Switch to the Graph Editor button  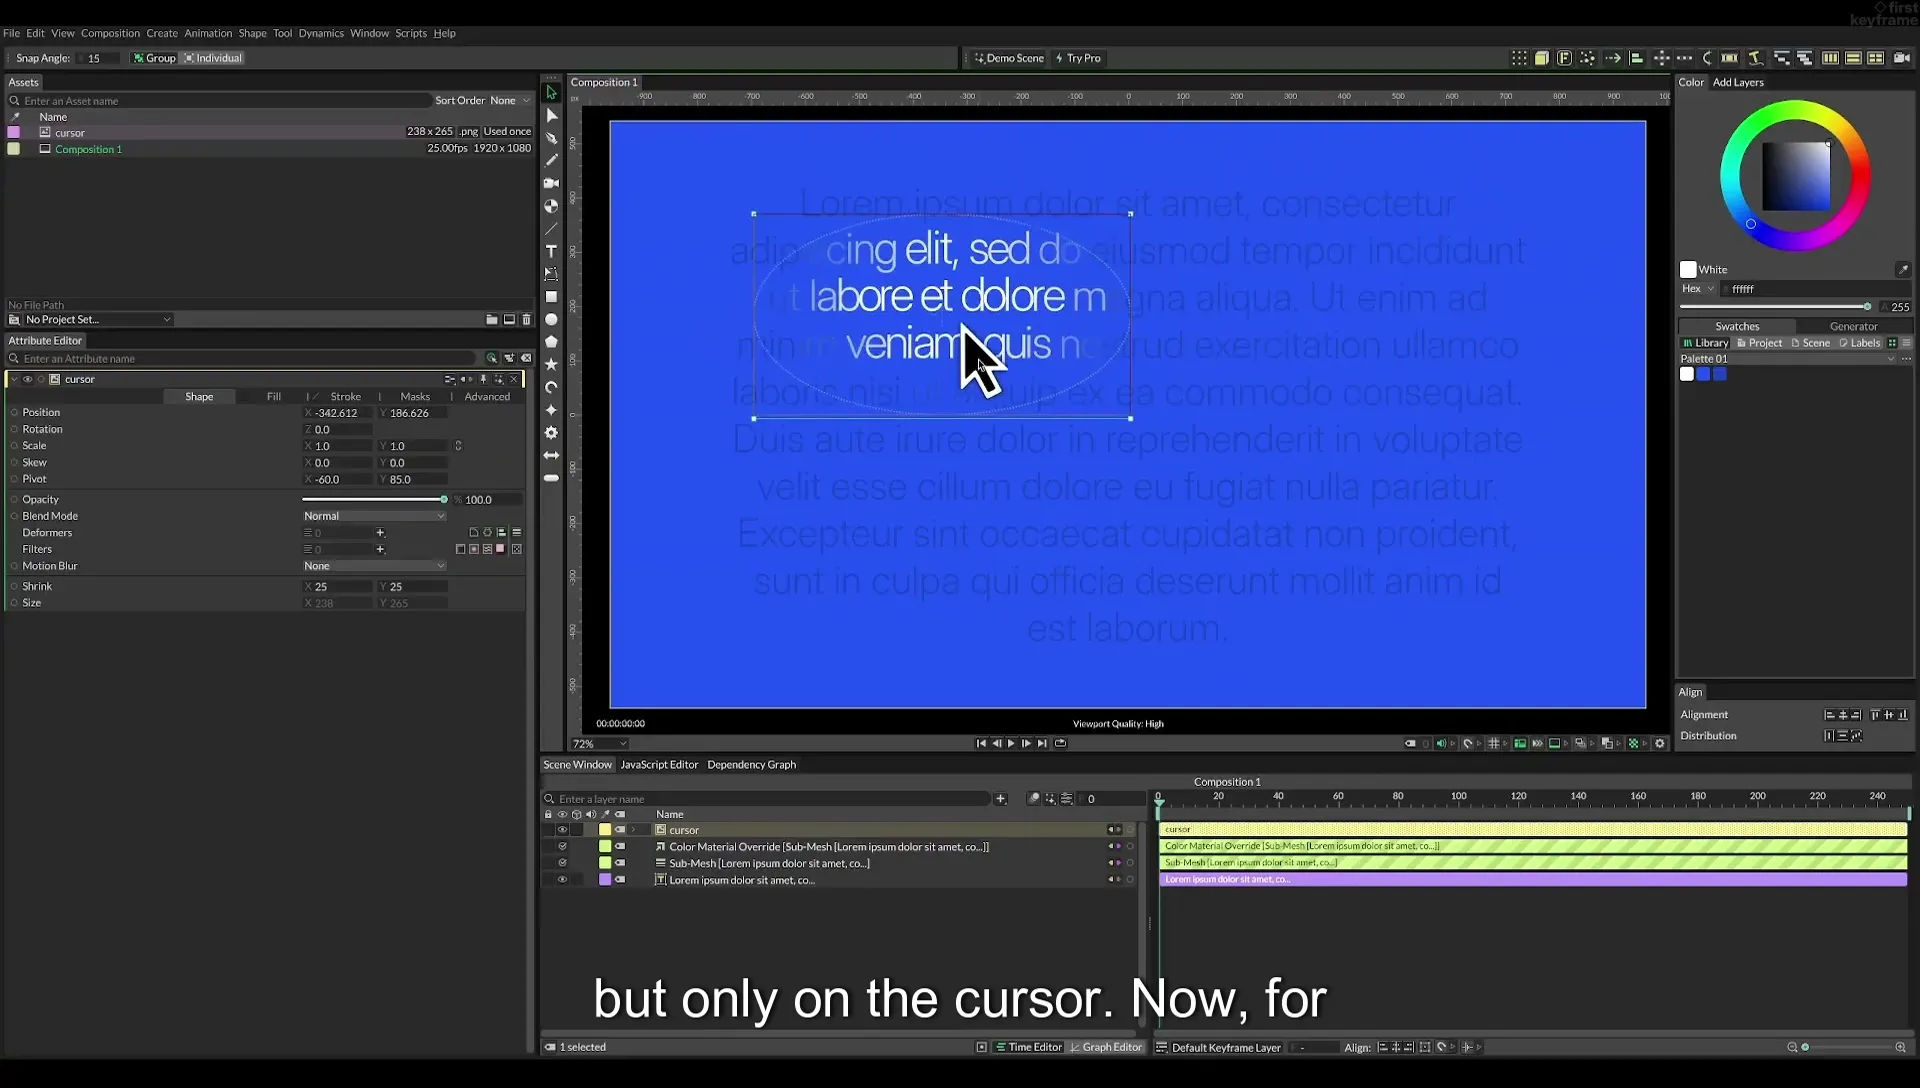1105,1047
